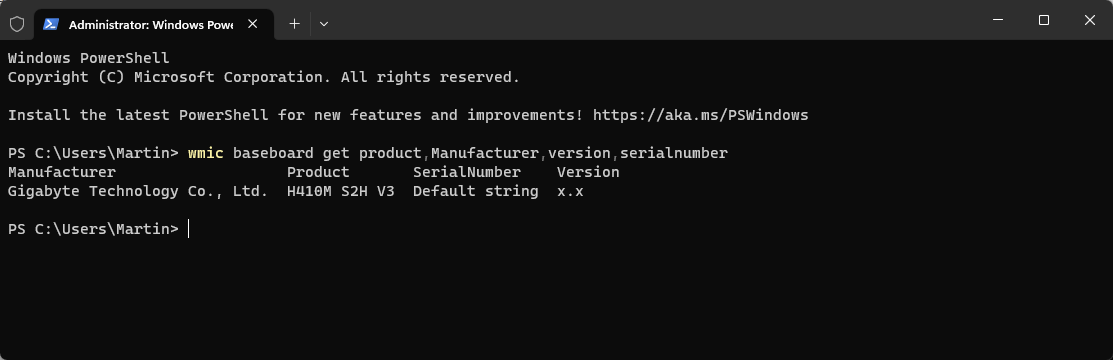This screenshot has width=1113, height=360.
Task: Click the yellow wmic command word
Action: pos(206,153)
